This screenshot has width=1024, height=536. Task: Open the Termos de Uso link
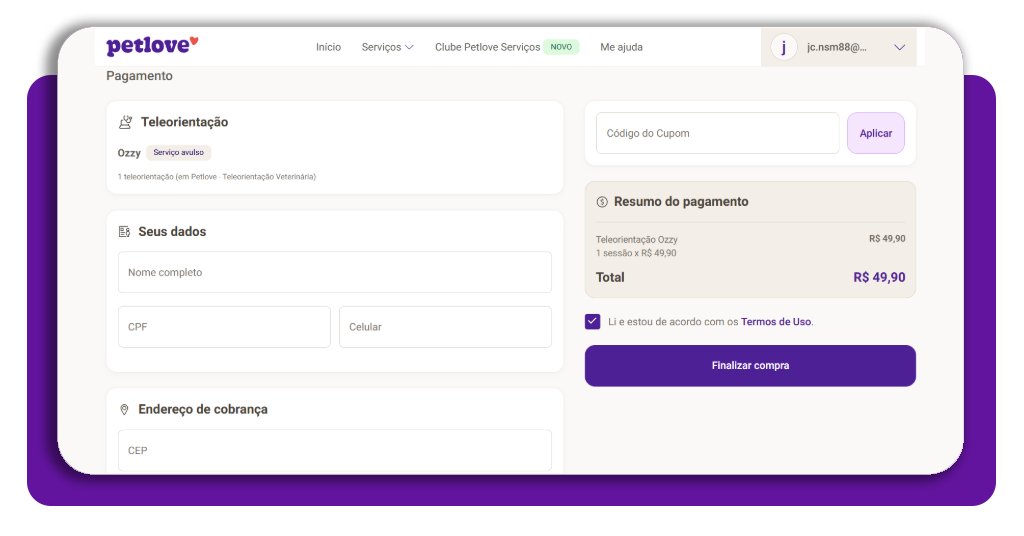tap(776, 322)
